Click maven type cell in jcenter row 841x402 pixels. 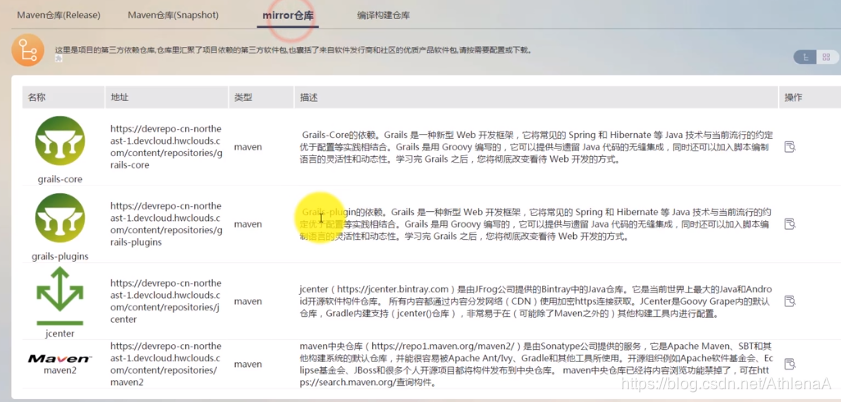[248, 301]
